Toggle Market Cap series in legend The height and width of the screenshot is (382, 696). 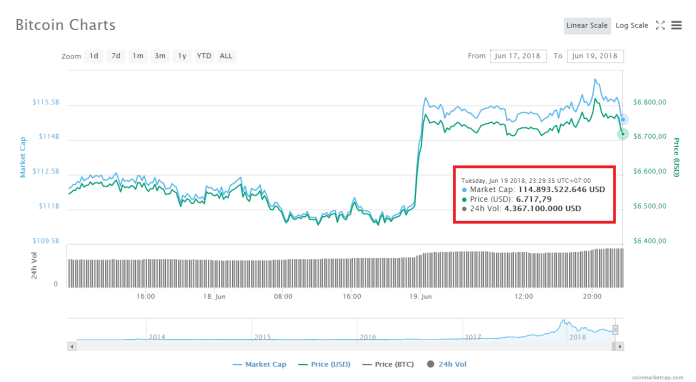[x=260, y=364]
